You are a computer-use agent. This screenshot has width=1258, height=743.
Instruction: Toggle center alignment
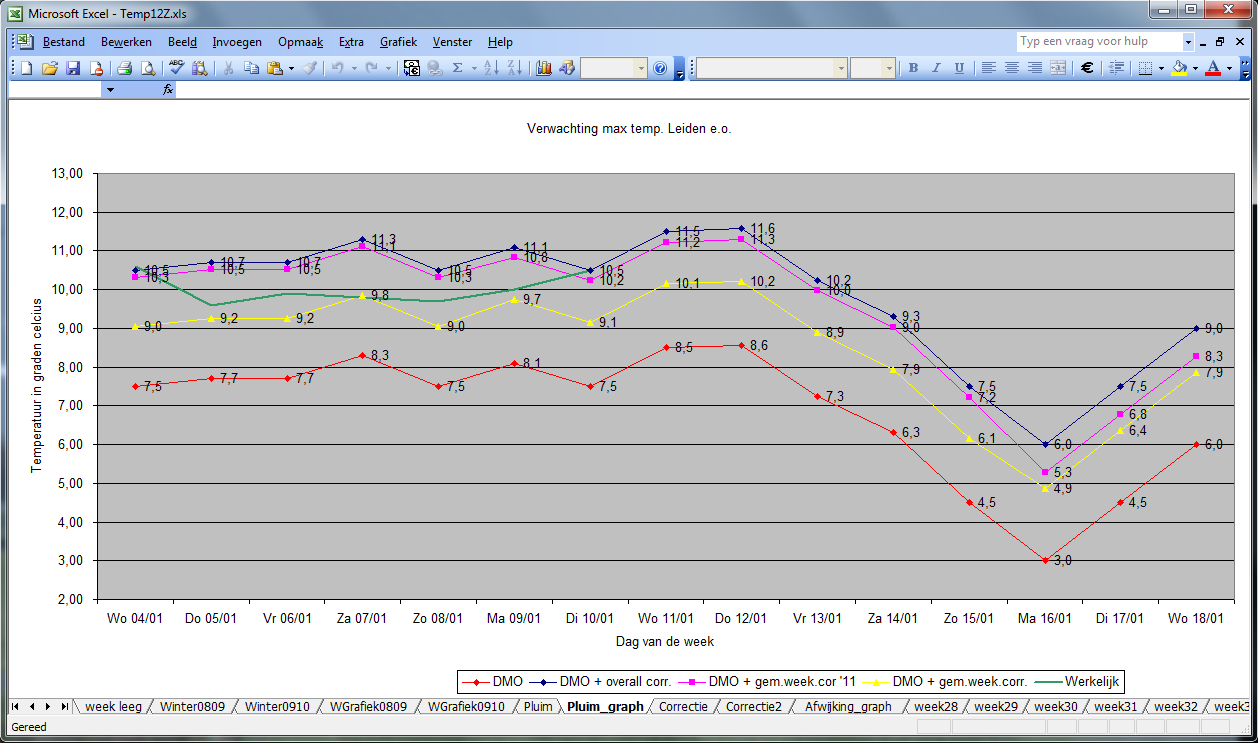(1012, 68)
